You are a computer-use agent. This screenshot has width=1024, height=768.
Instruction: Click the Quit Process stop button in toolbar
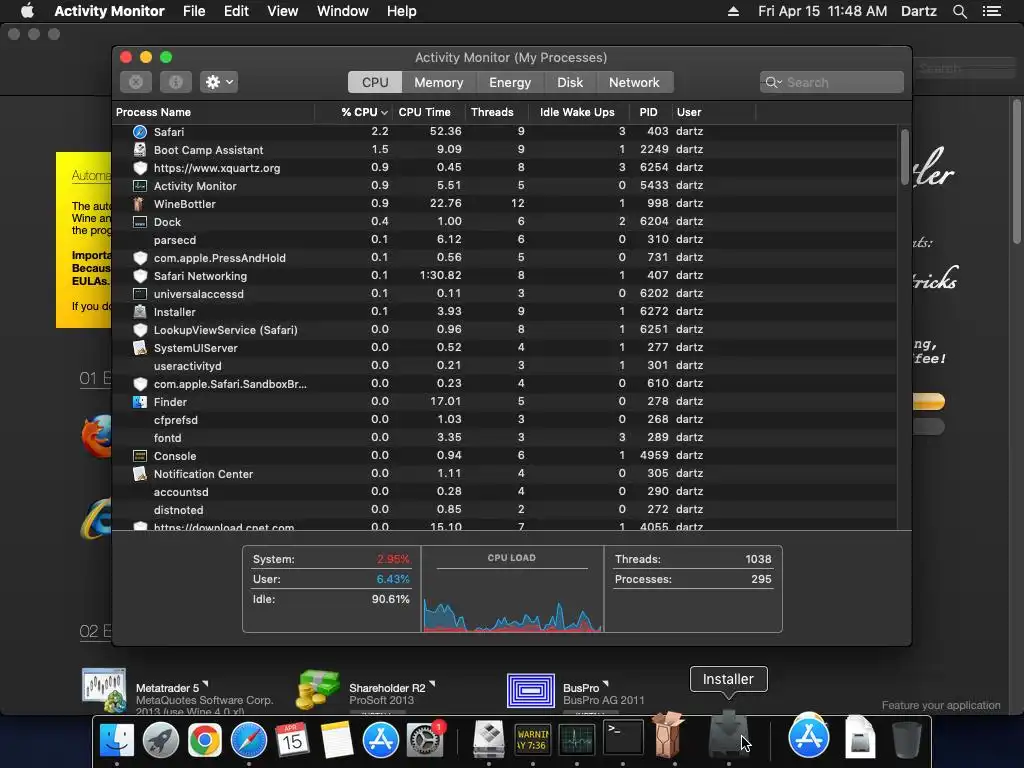(x=136, y=82)
